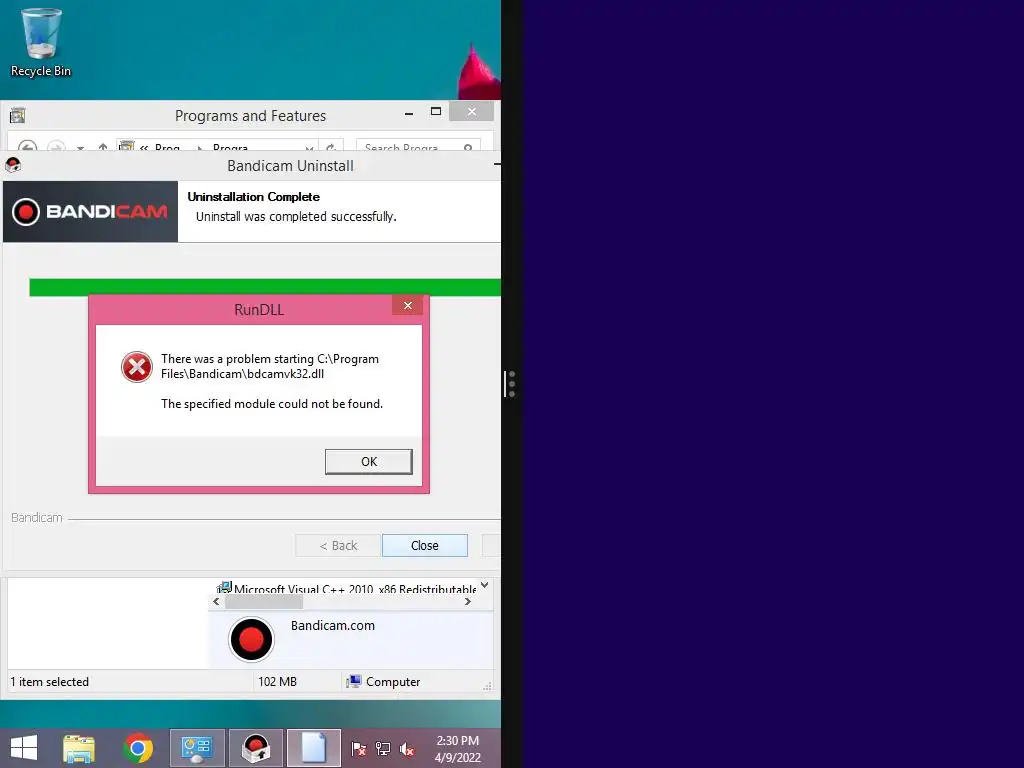The image size is (1024, 768).
Task: Click the 'Uninstallation Complete' heading text
Action: 253,197
